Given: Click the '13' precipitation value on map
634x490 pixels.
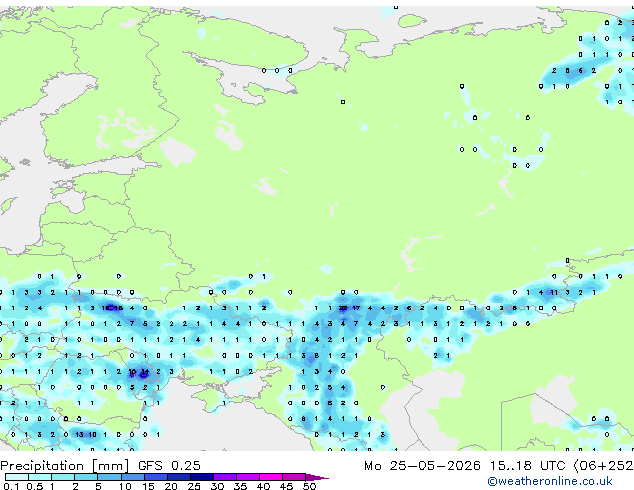Looking at the screenshot, I should tap(79, 435).
